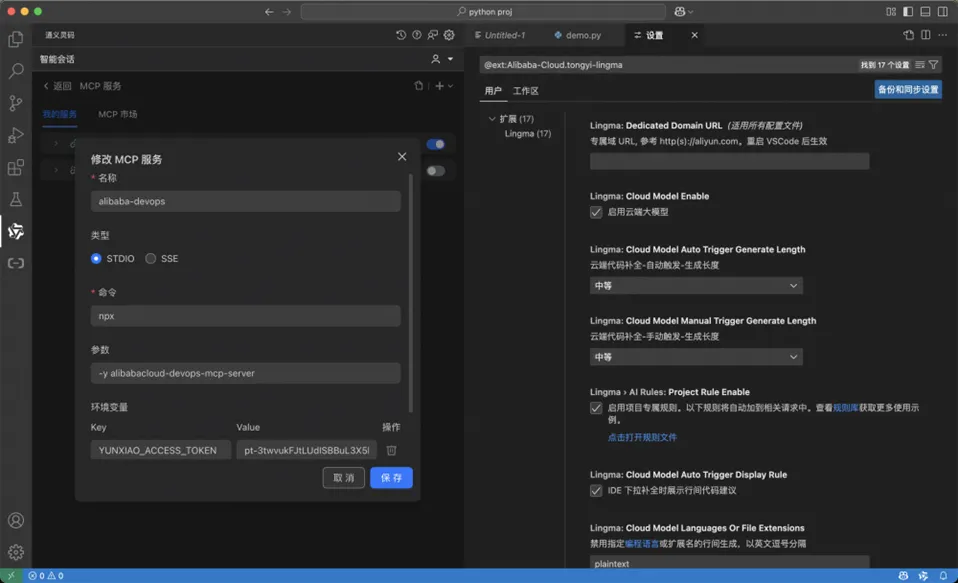Open the Remote Explorer bracket icon
The height and width of the screenshot is (583, 958).
(16, 263)
